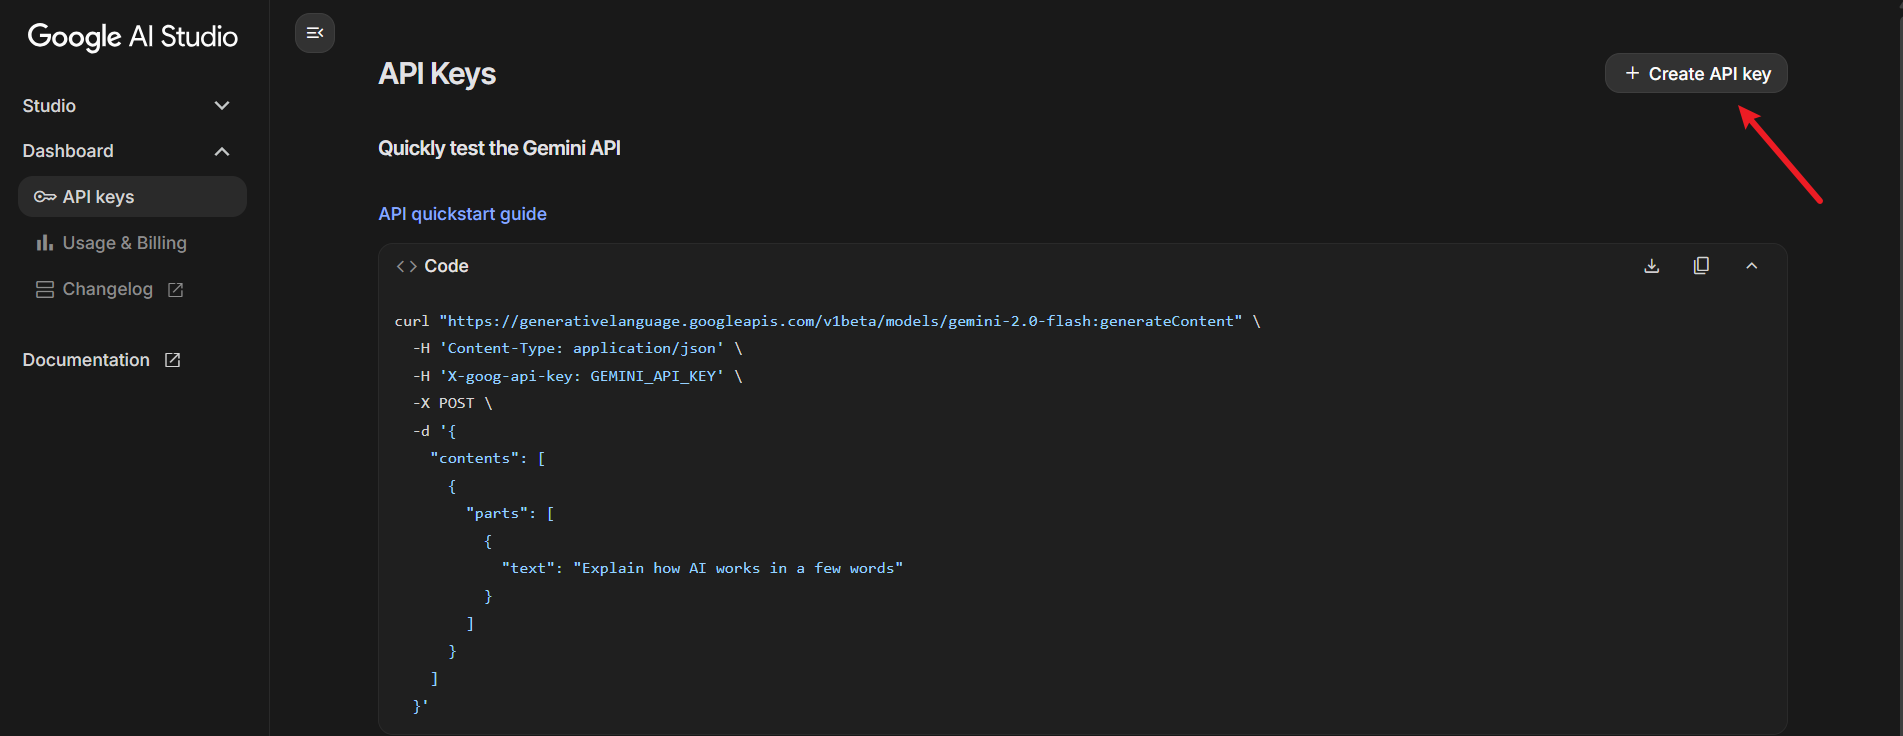The height and width of the screenshot is (736, 1903).
Task: Click the "parts": [ line
Action: (510, 513)
